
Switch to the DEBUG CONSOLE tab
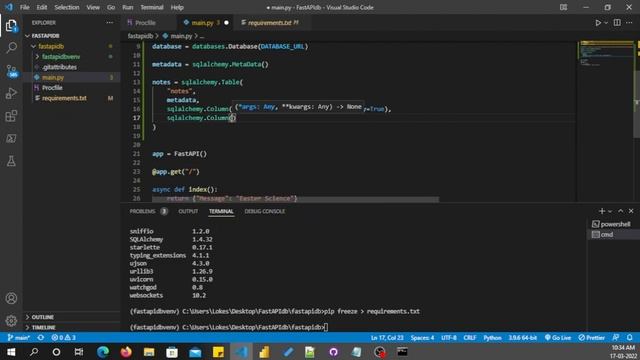pyautogui.click(x=264, y=211)
